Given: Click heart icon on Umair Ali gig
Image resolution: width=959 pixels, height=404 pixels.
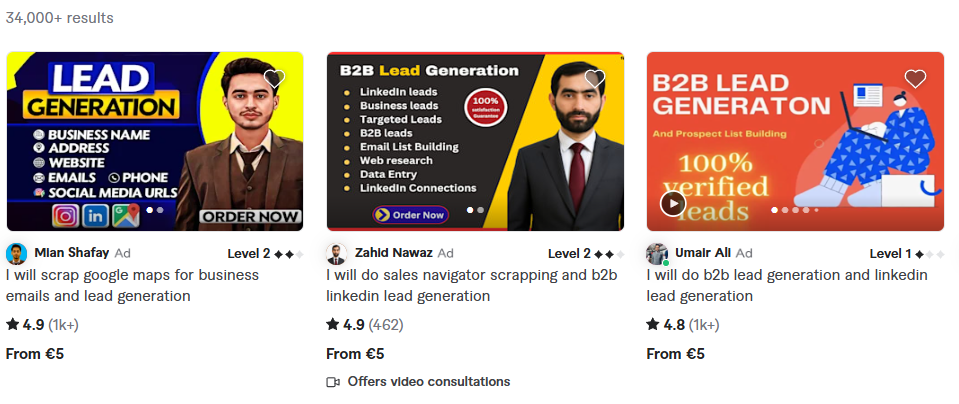Looking at the screenshot, I should (x=915, y=79).
